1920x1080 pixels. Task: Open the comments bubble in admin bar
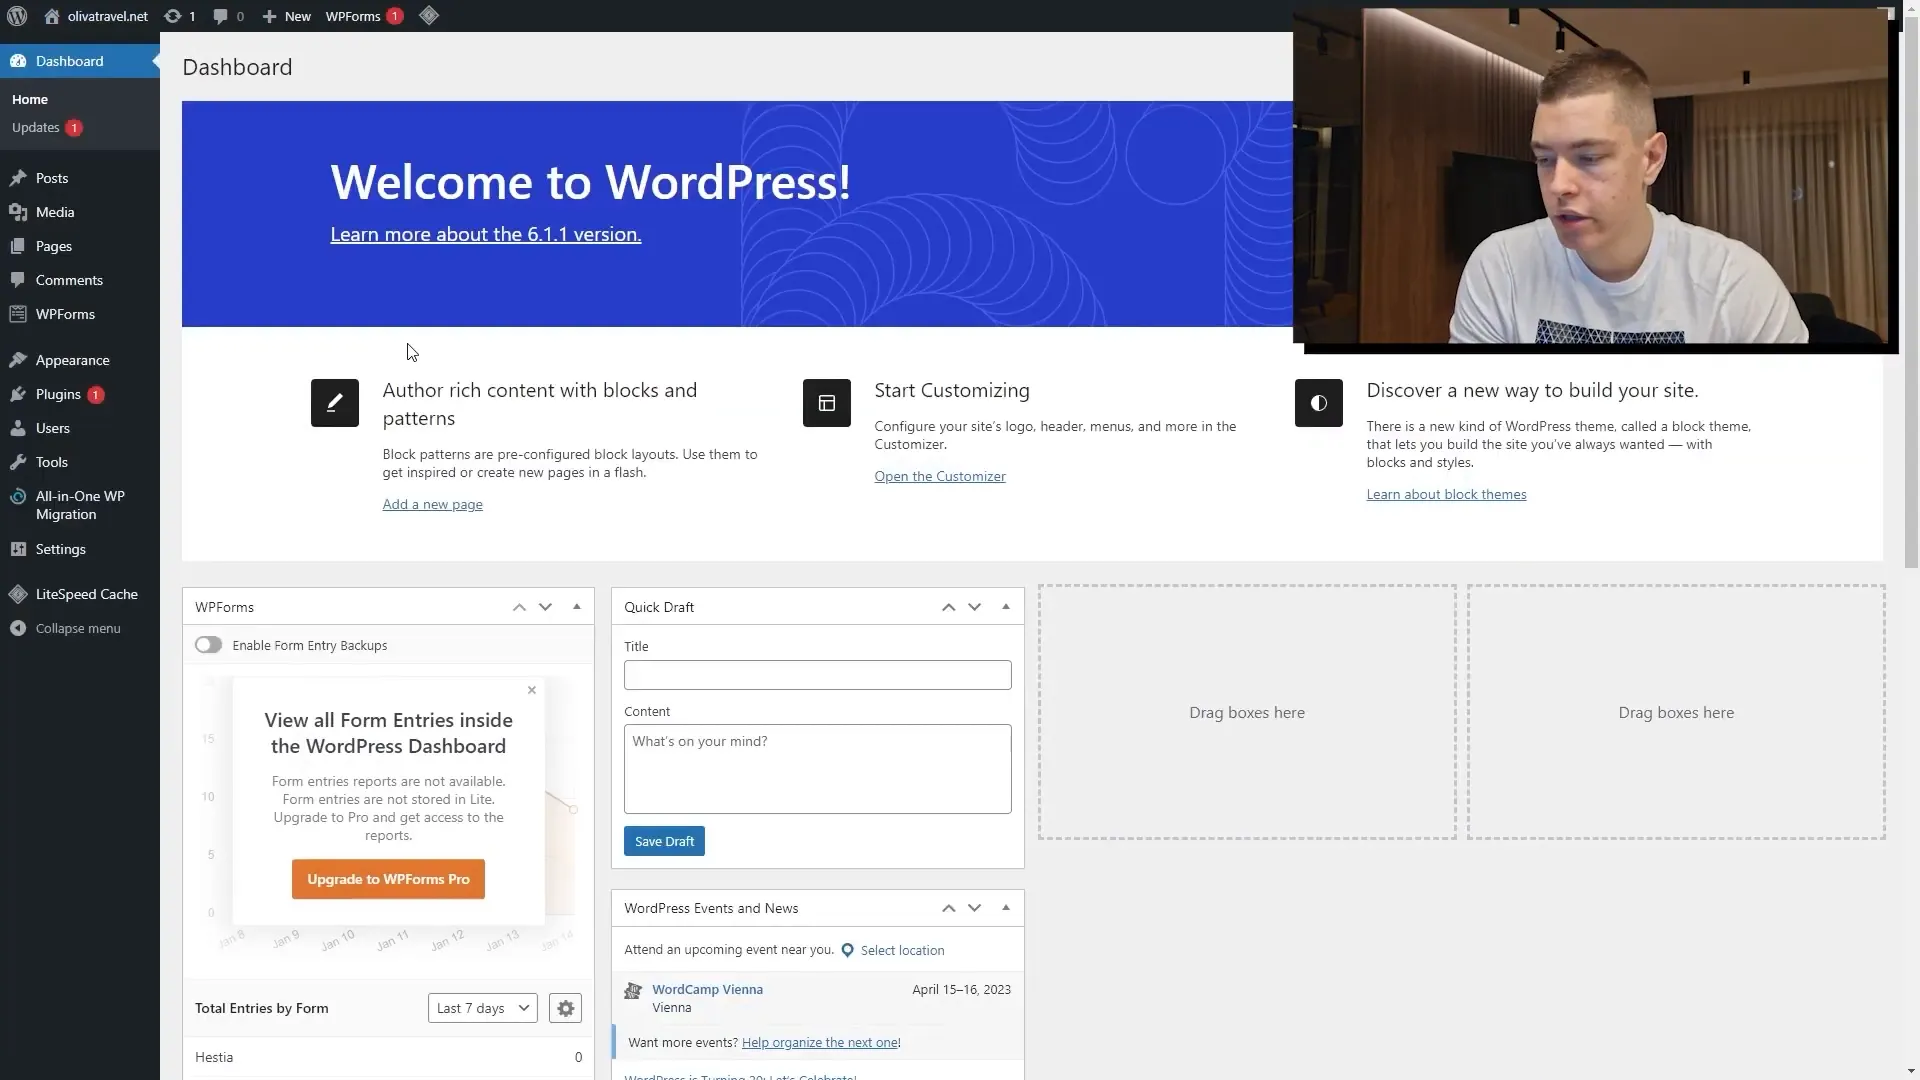(x=220, y=16)
